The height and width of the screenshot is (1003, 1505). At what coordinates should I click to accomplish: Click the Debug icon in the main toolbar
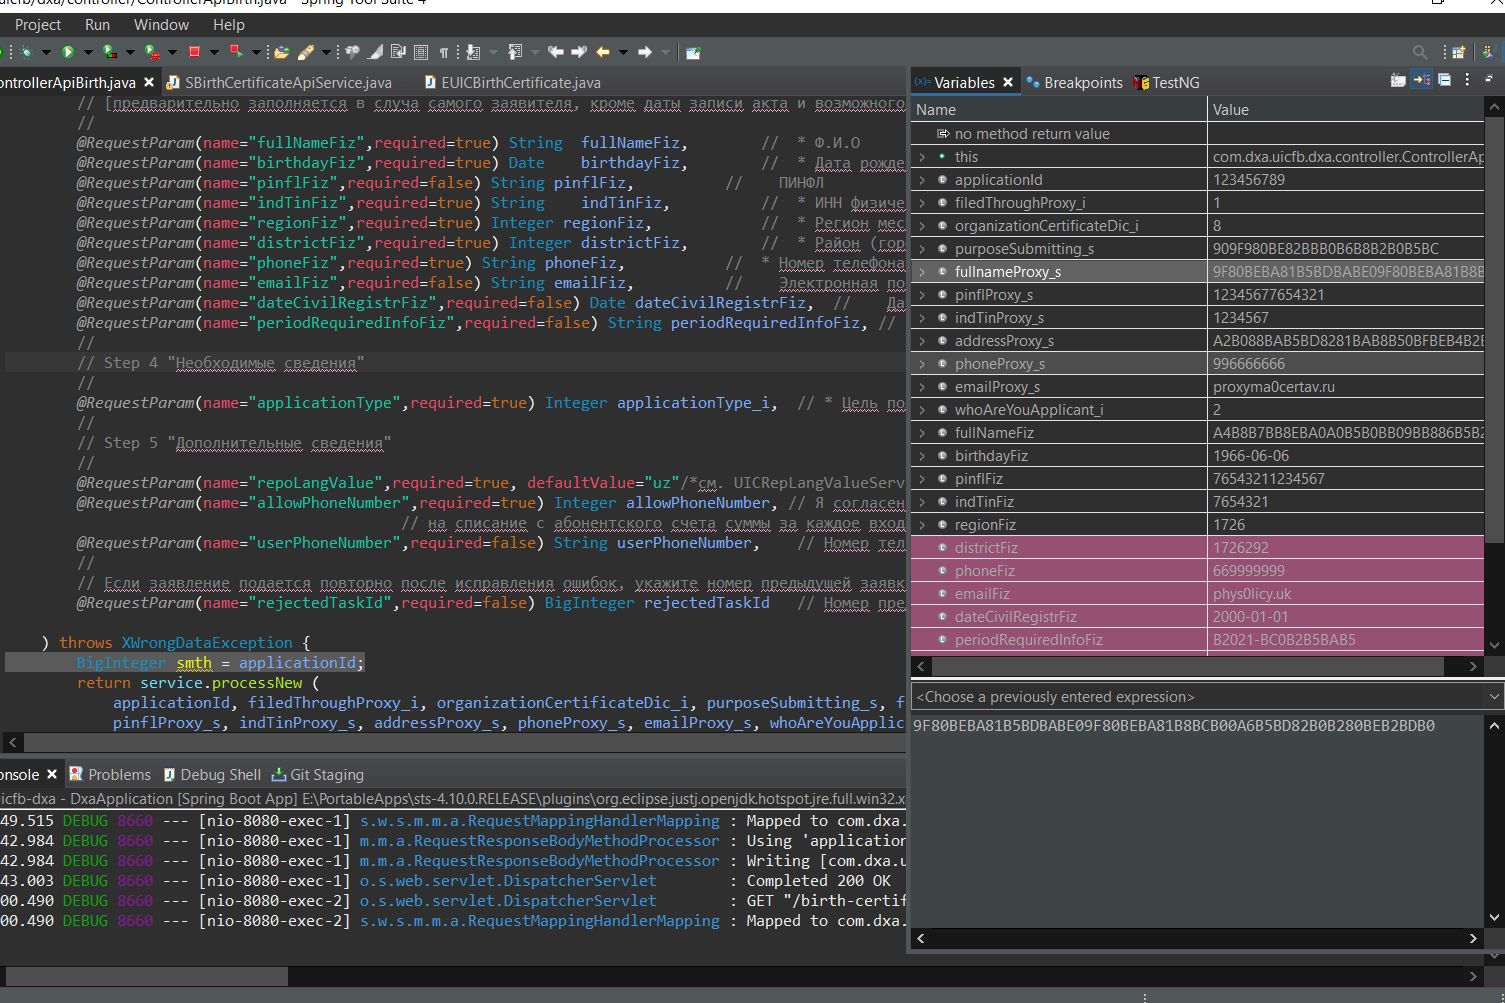27,51
